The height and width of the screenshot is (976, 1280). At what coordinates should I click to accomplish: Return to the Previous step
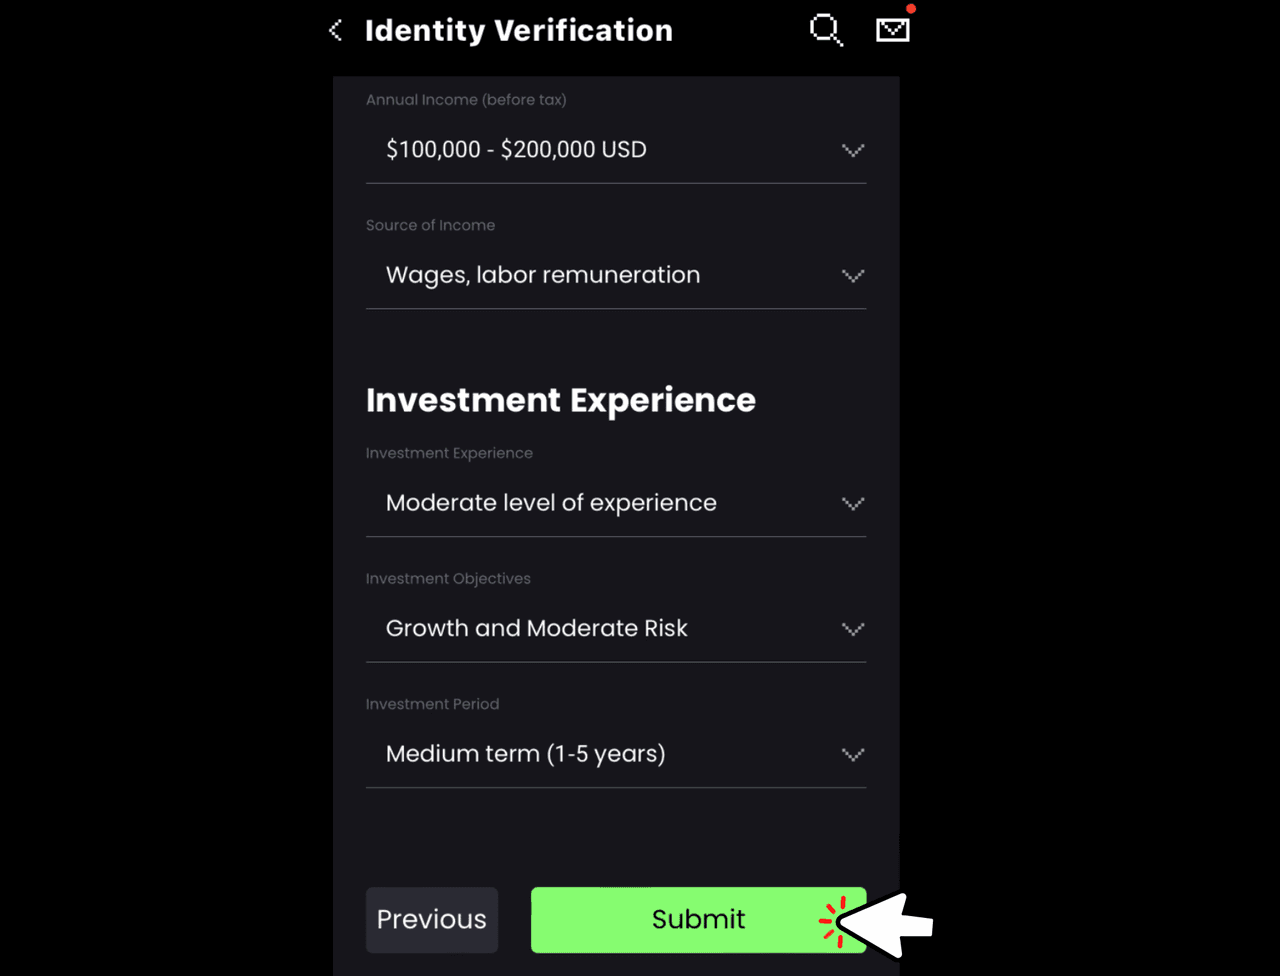click(x=432, y=920)
